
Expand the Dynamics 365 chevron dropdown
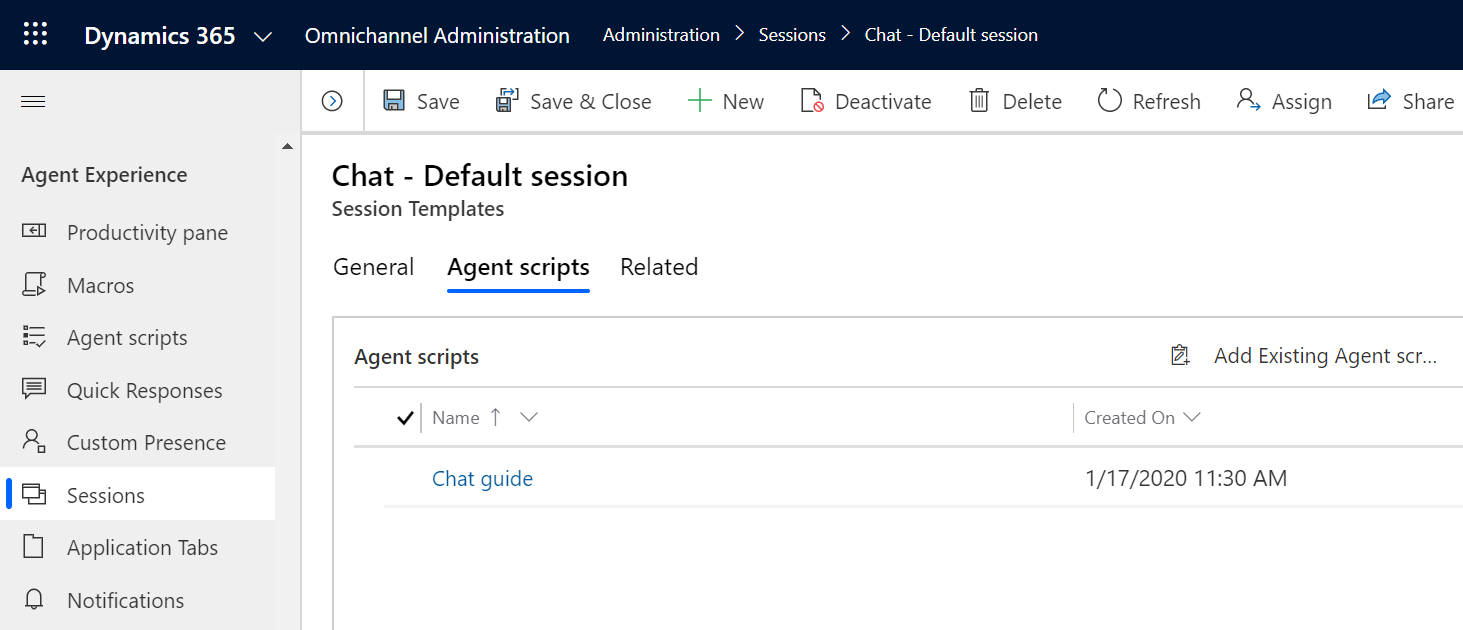coord(263,37)
